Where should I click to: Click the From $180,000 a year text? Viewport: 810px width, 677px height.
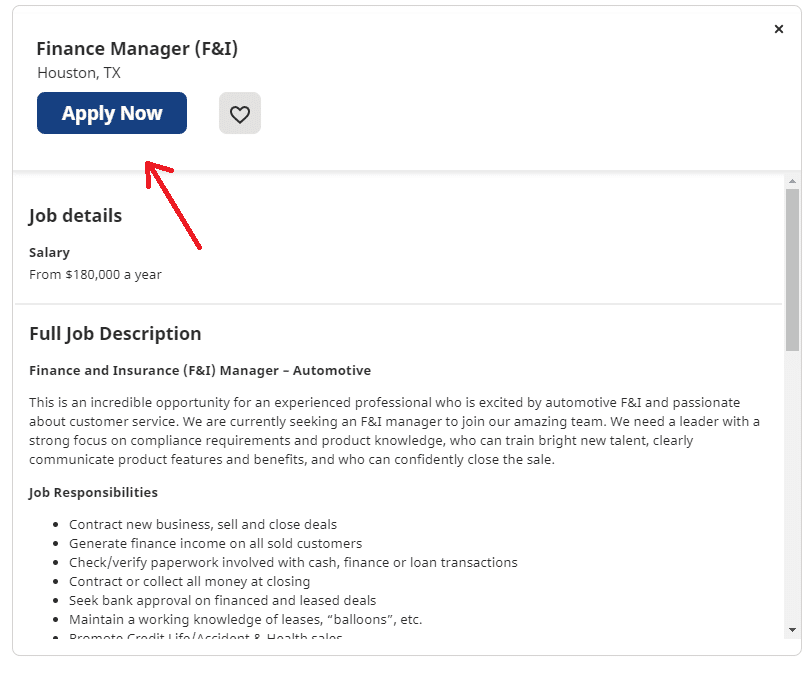pyautogui.click(x=95, y=274)
